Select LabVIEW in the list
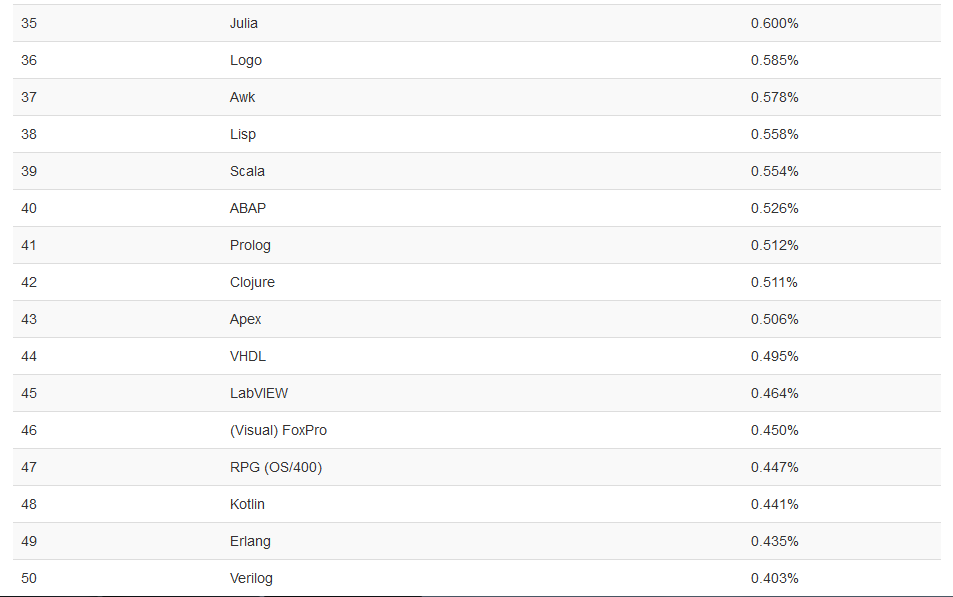953x597 pixels. [x=259, y=393]
